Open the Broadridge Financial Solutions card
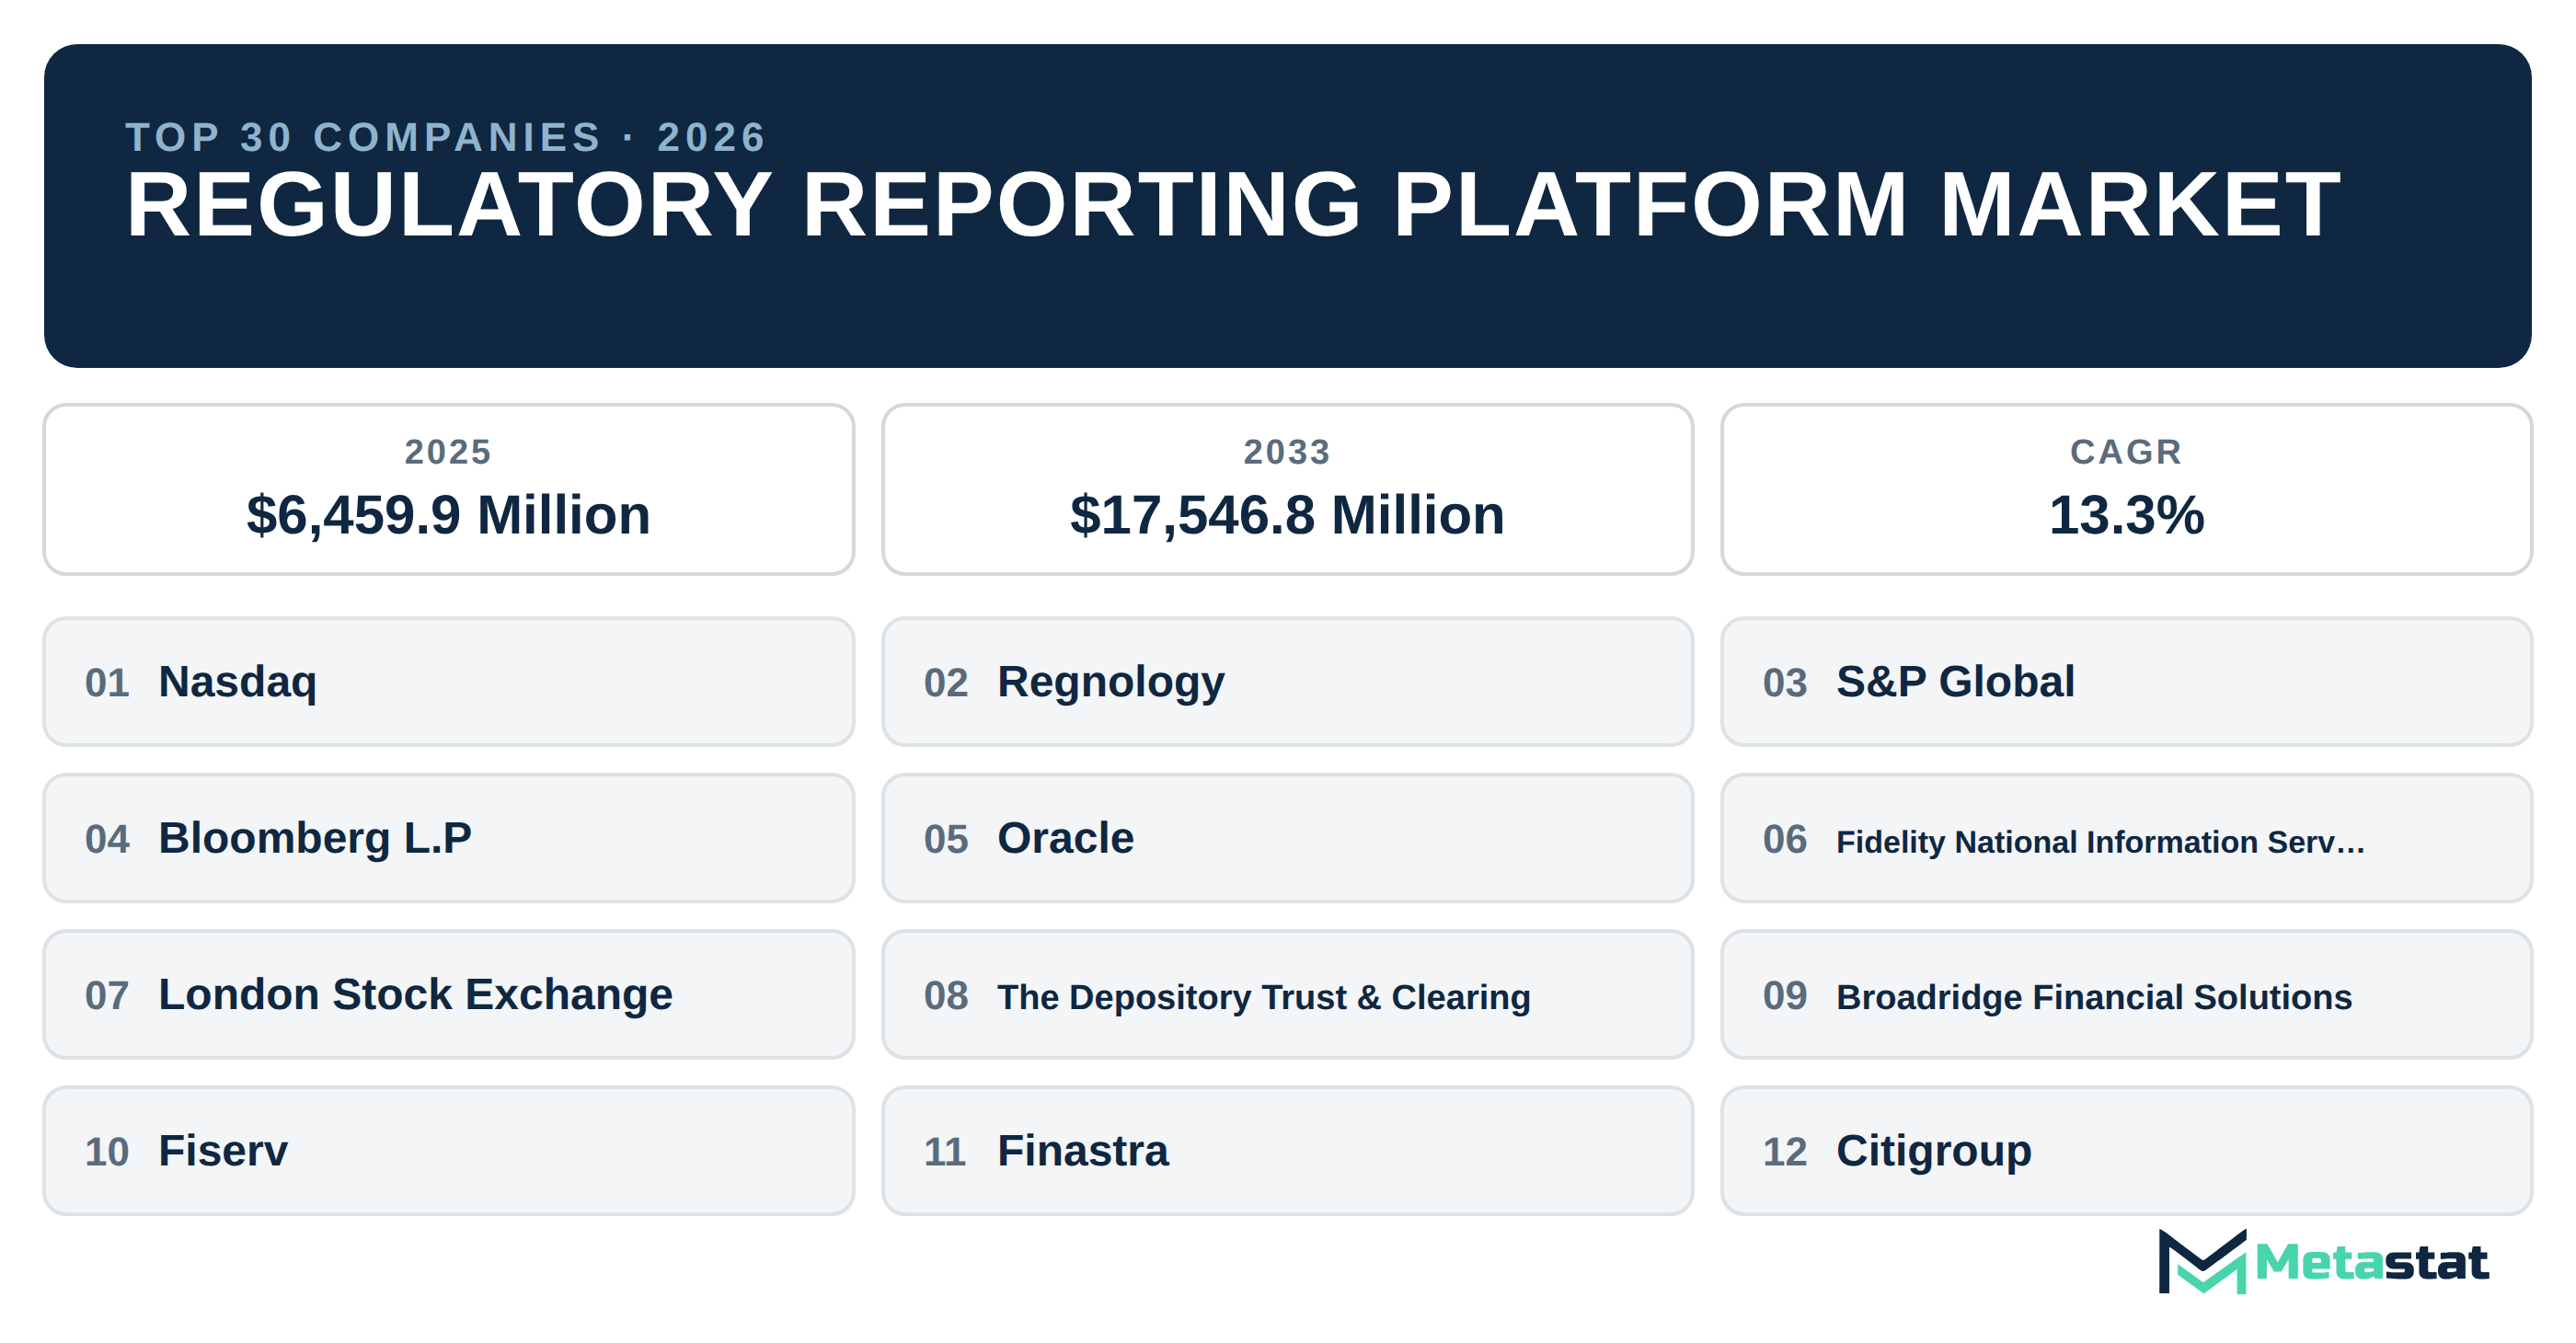 click(2126, 994)
